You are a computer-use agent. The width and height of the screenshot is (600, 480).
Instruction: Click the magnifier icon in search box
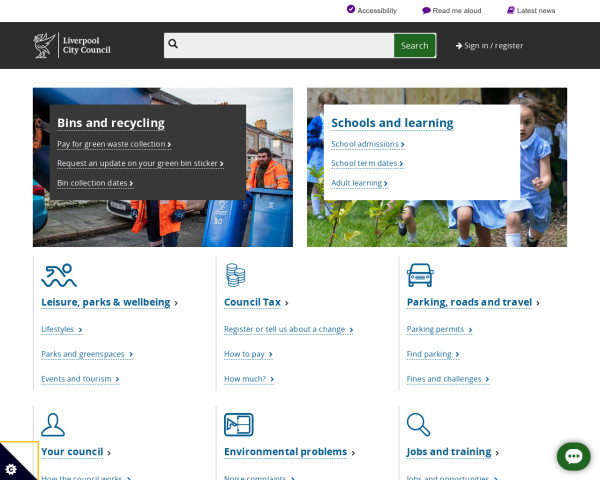coord(173,44)
